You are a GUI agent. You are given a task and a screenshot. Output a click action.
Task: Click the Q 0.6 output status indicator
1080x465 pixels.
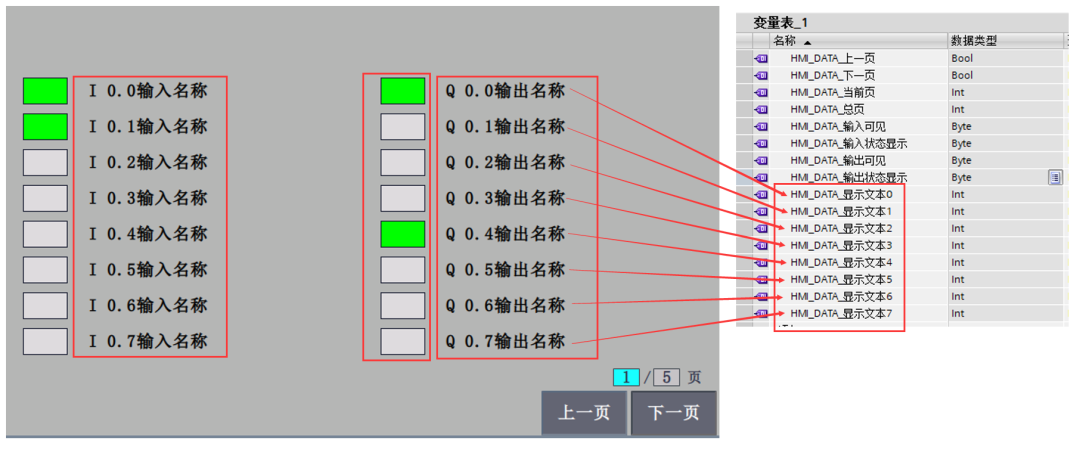[403, 306]
